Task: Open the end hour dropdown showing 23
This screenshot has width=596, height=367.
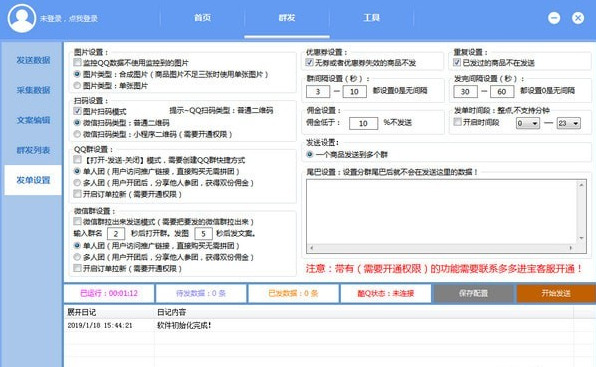Action: coord(569,123)
